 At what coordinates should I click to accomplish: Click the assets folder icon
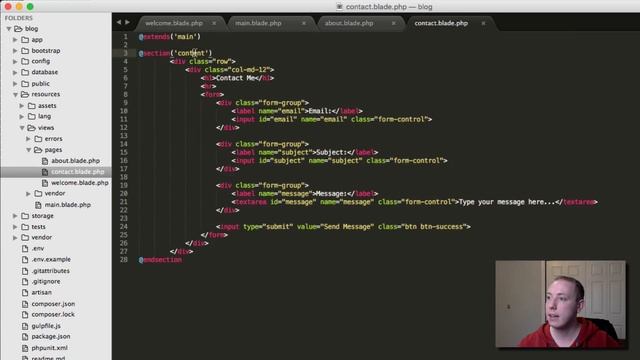[31, 105]
